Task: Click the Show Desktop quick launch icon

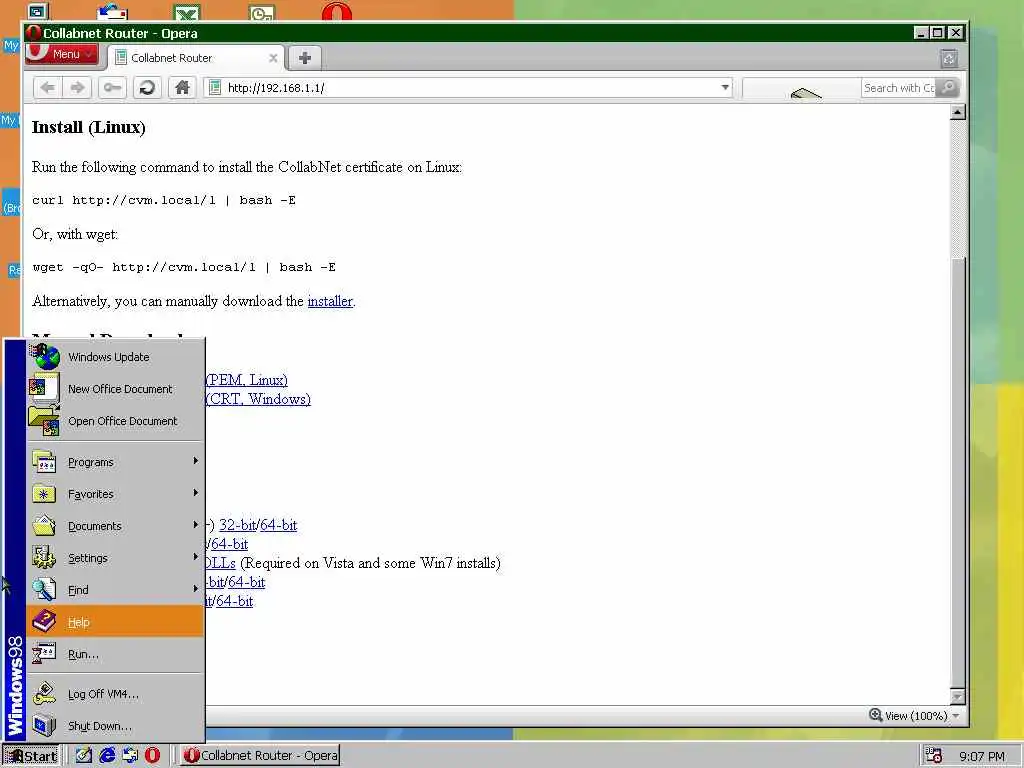Action: coord(84,756)
